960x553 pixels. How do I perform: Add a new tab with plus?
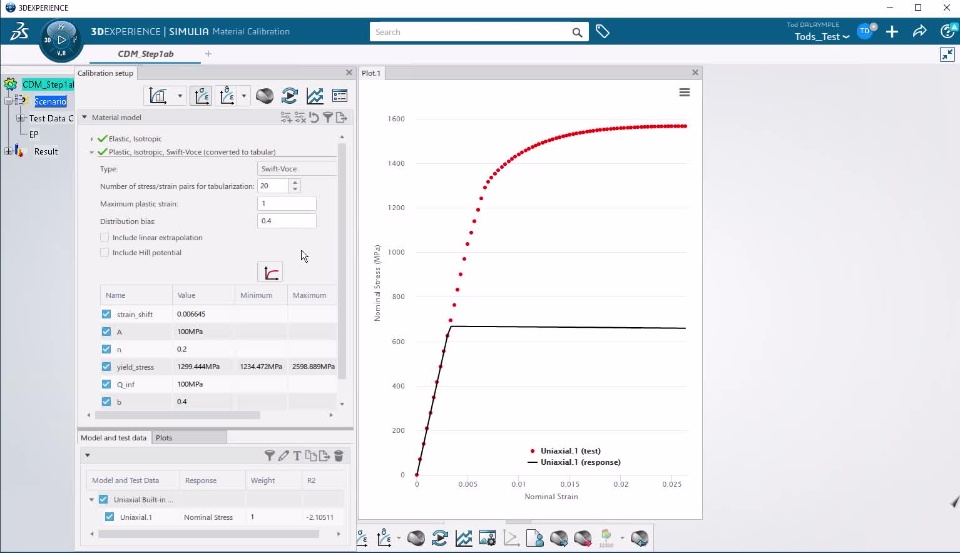coord(208,54)
